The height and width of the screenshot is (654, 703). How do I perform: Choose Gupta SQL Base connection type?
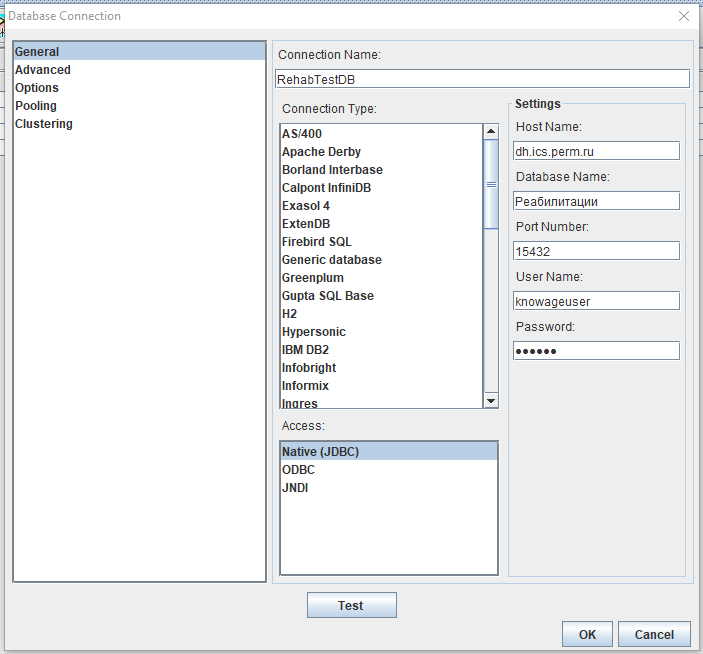point(382,295)
